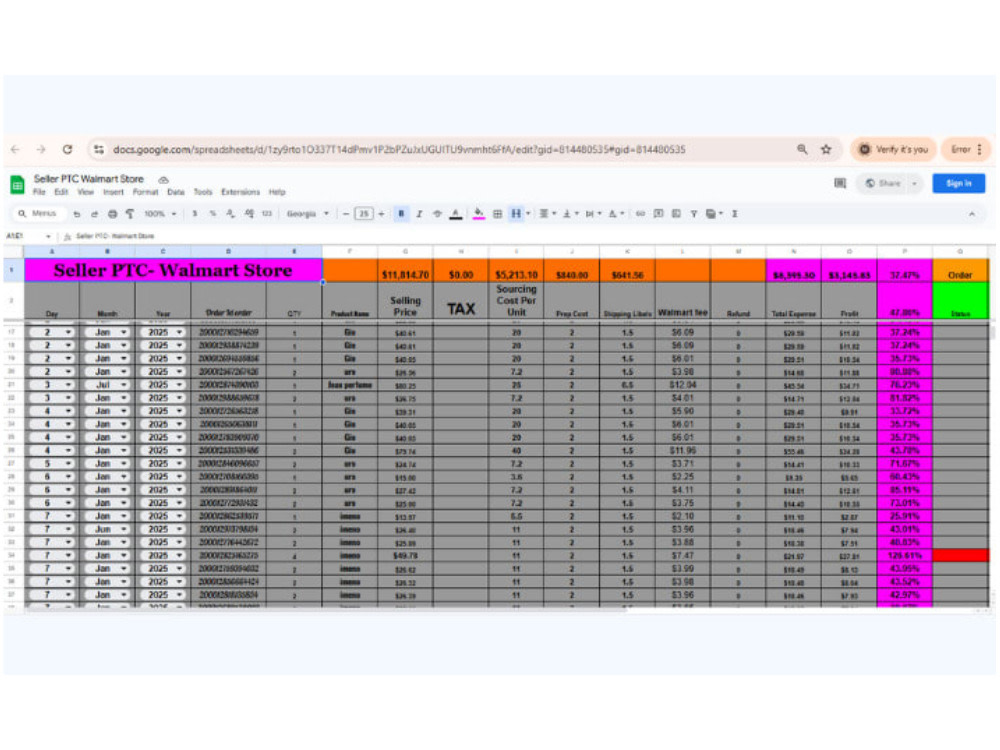Reload the browser page
Screen dimensions: 1000x750
tap(67, 149)
